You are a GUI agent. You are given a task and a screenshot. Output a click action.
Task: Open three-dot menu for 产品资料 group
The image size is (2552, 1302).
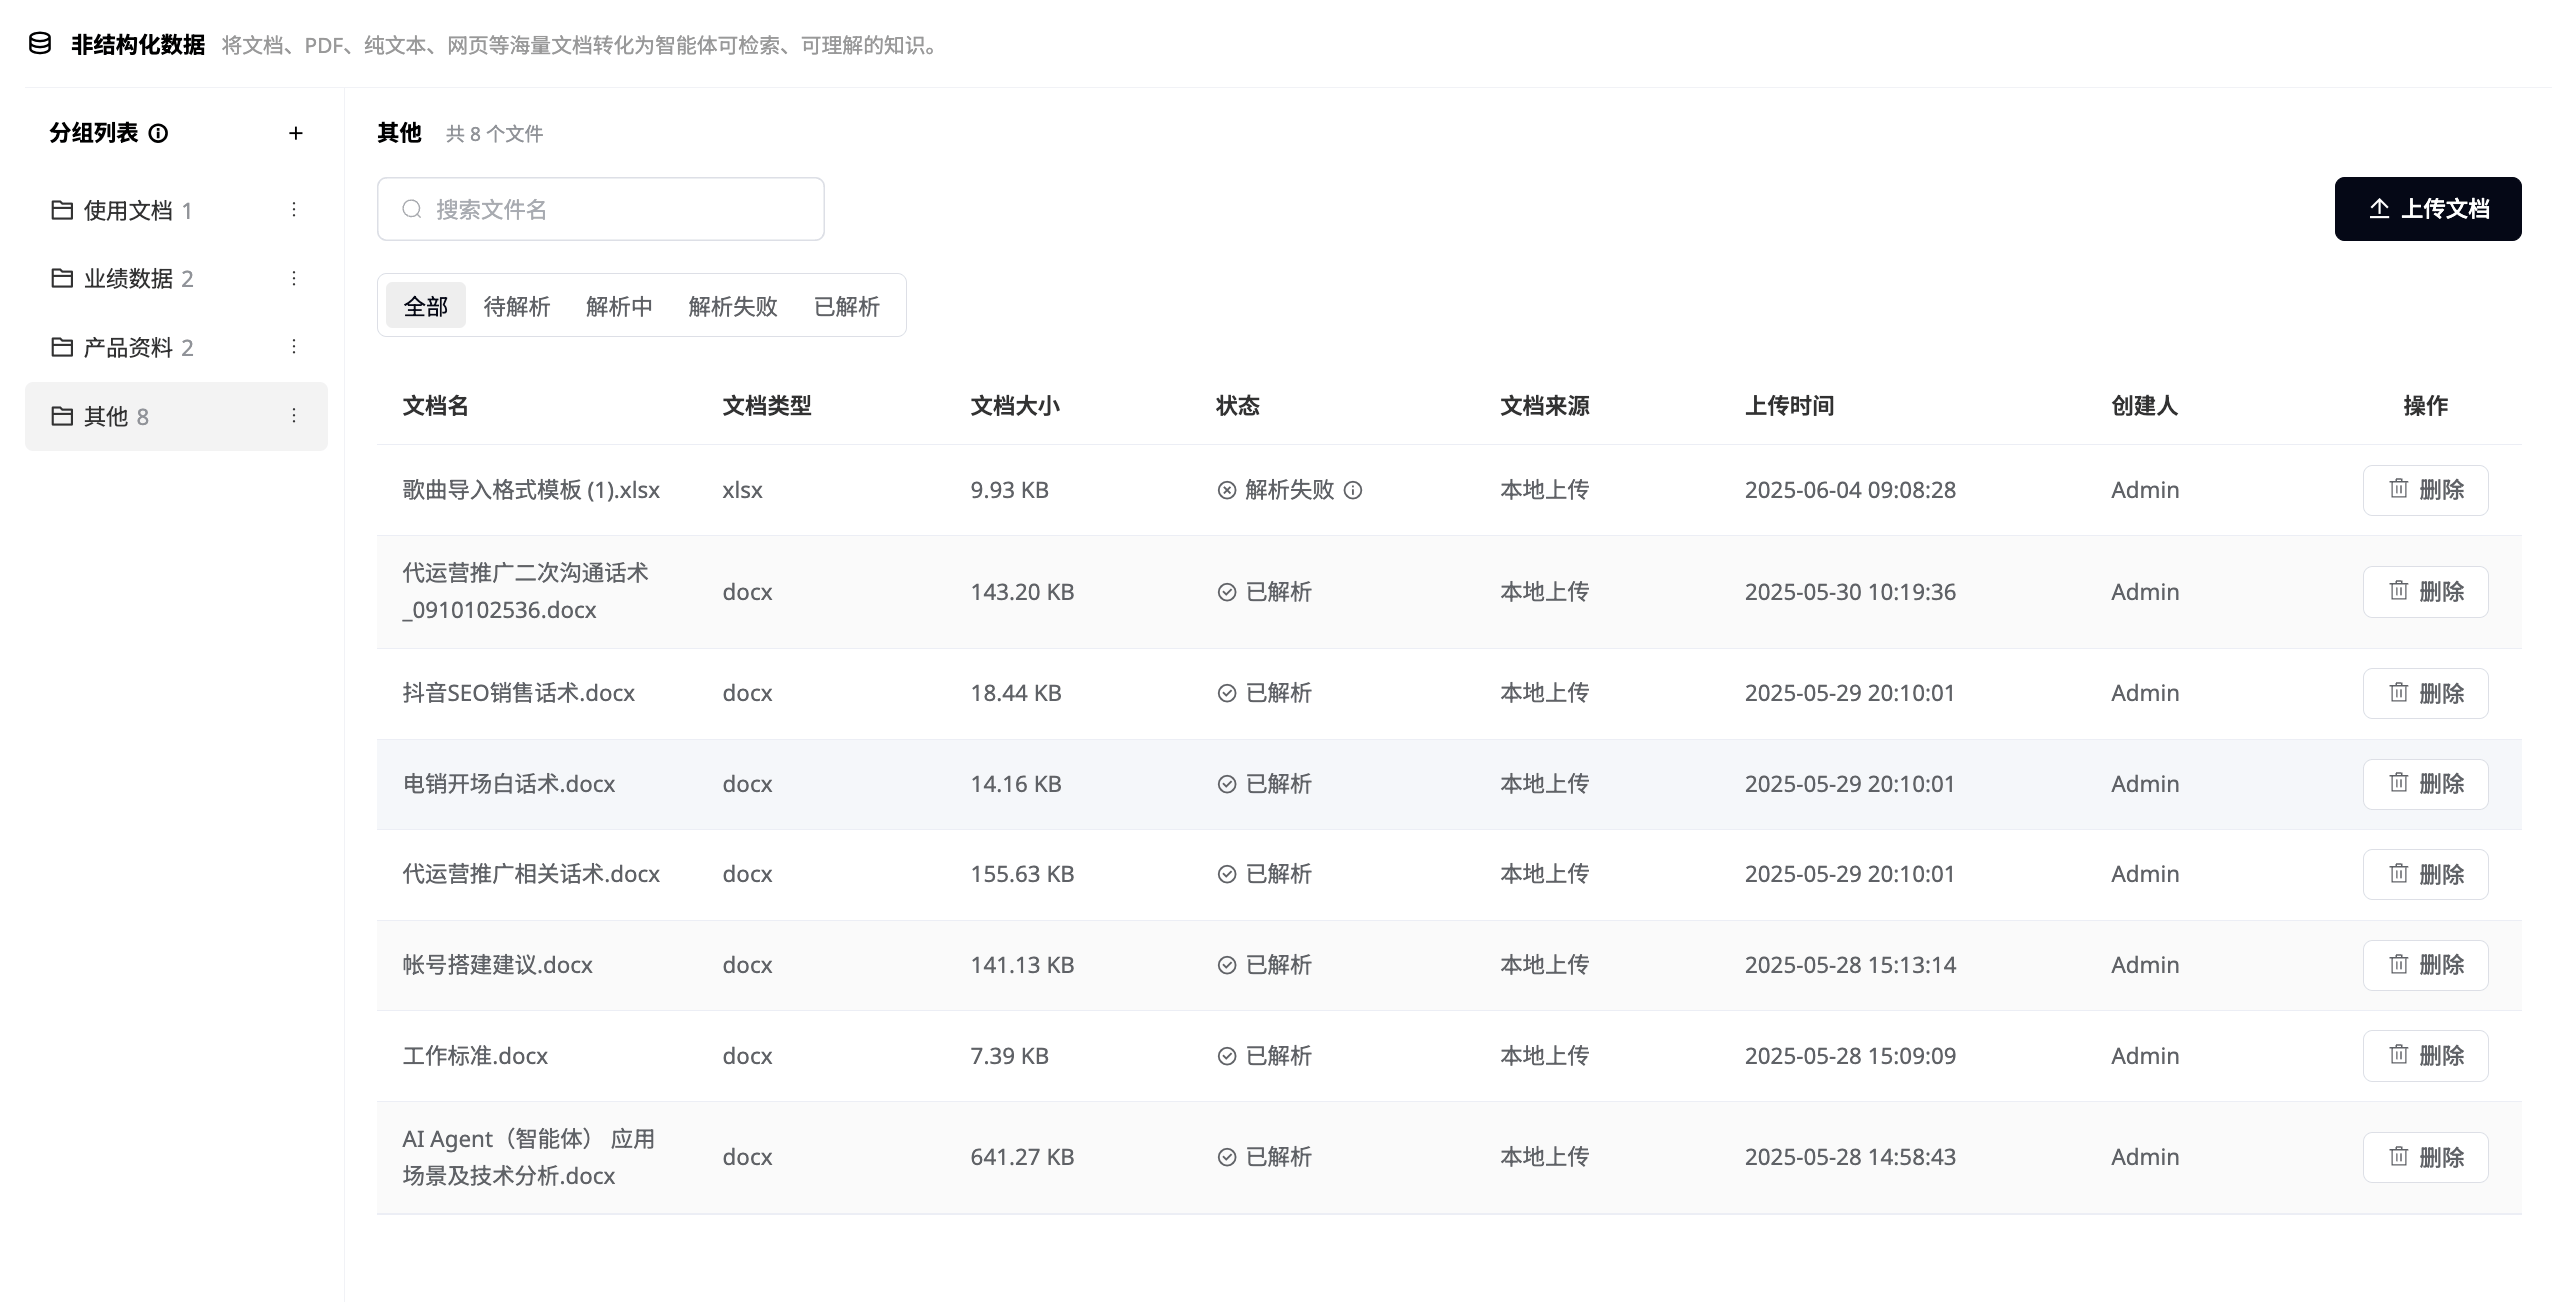pyautogui.click(x=294, y=347)
